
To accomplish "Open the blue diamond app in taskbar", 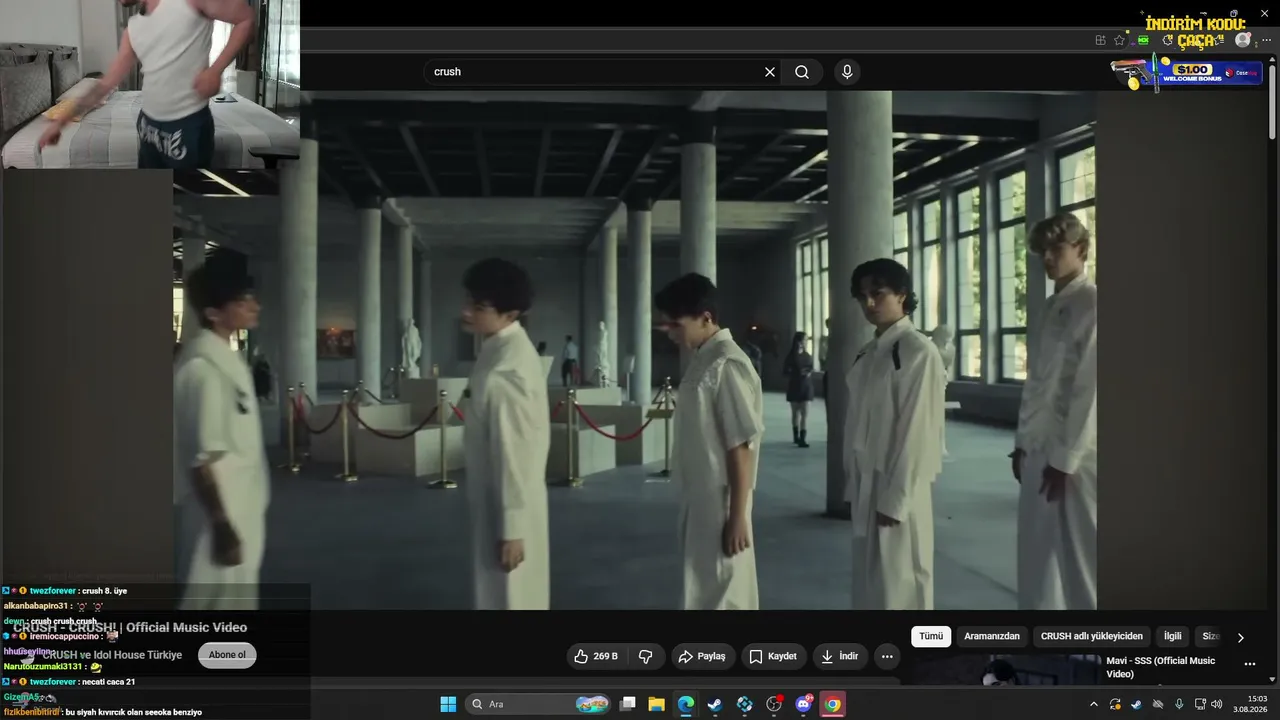I will [744, 704].
